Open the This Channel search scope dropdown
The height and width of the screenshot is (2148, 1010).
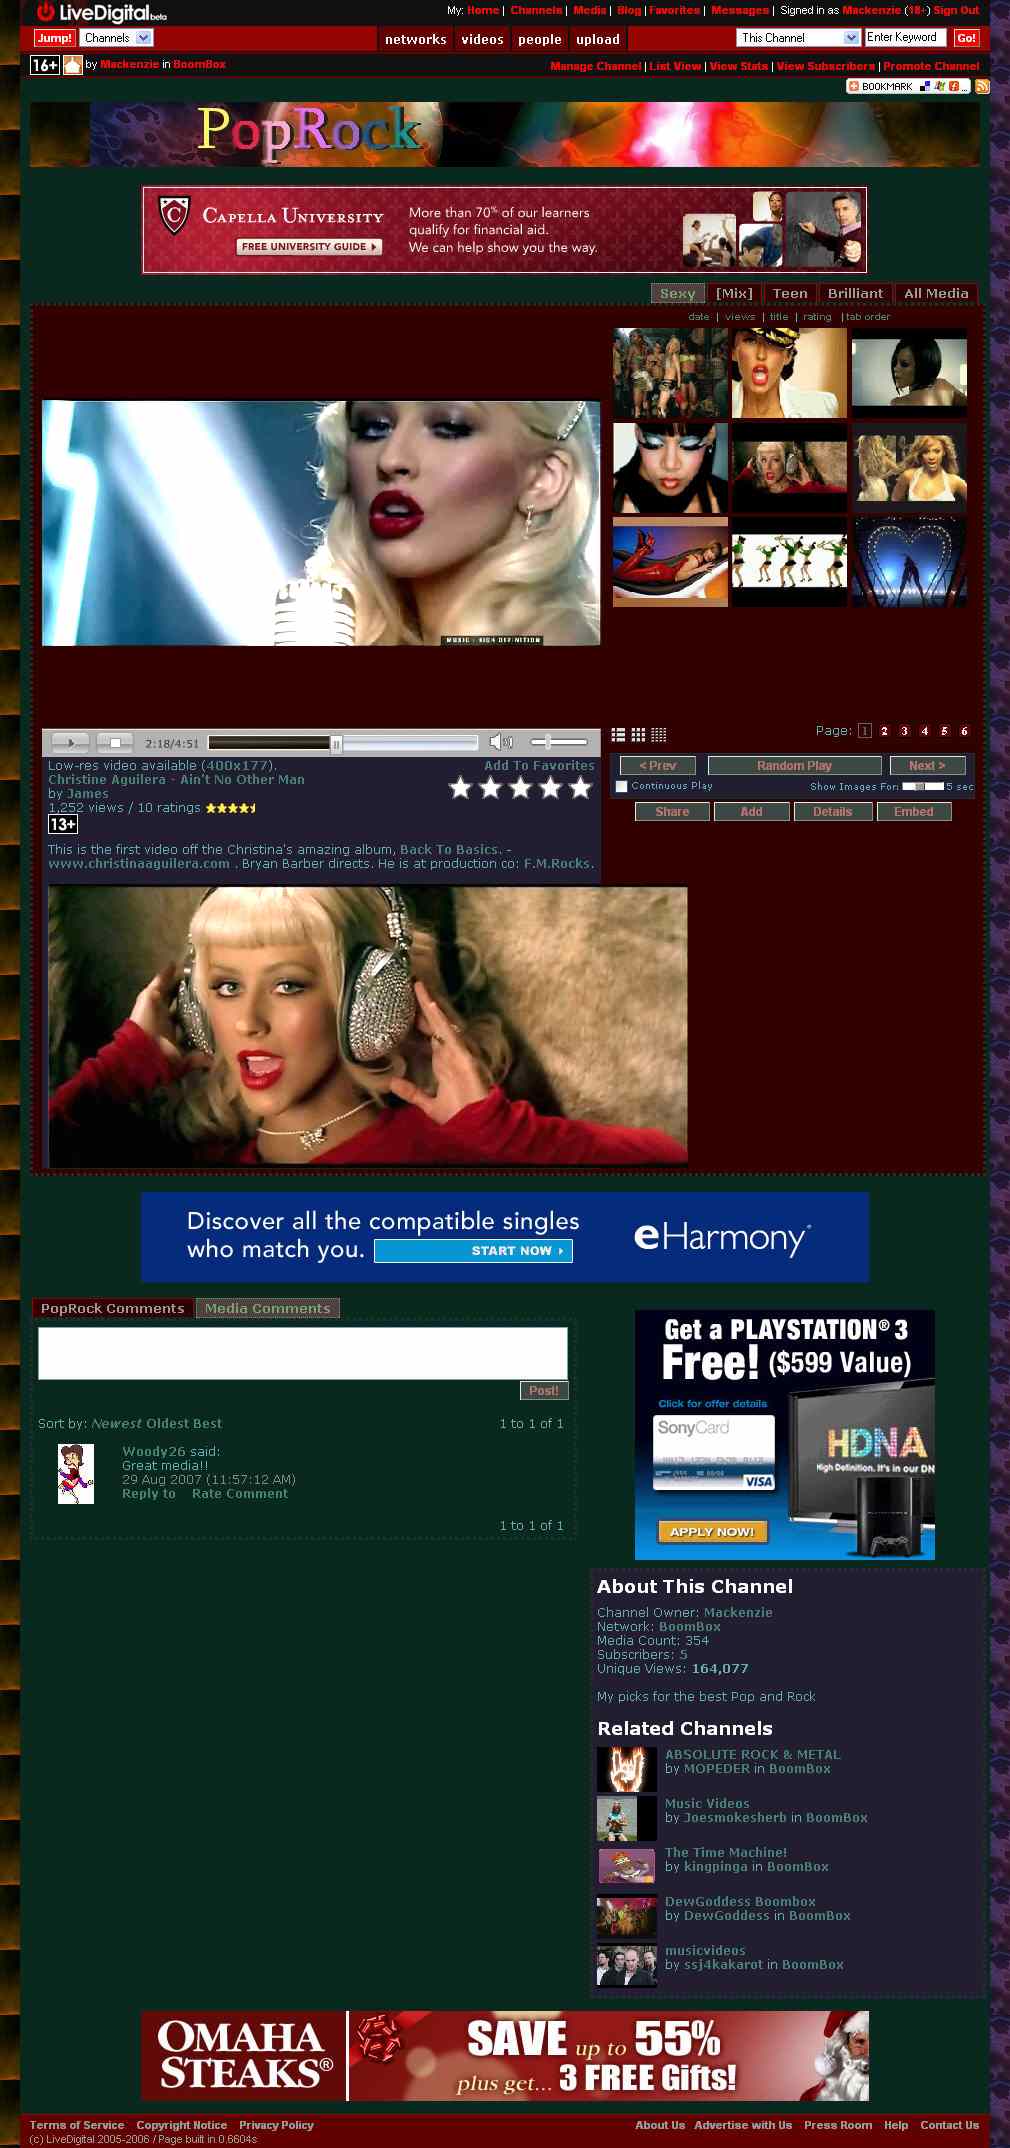tap(799, 38)
